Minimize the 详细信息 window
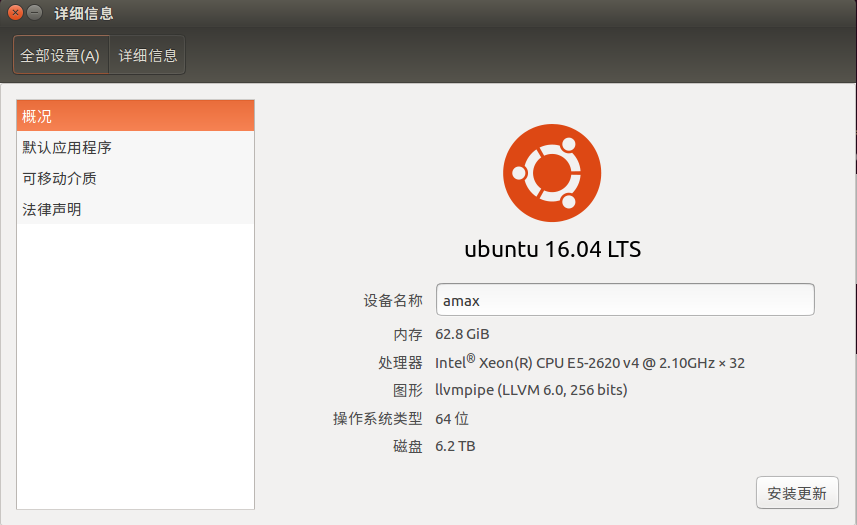 34,12
